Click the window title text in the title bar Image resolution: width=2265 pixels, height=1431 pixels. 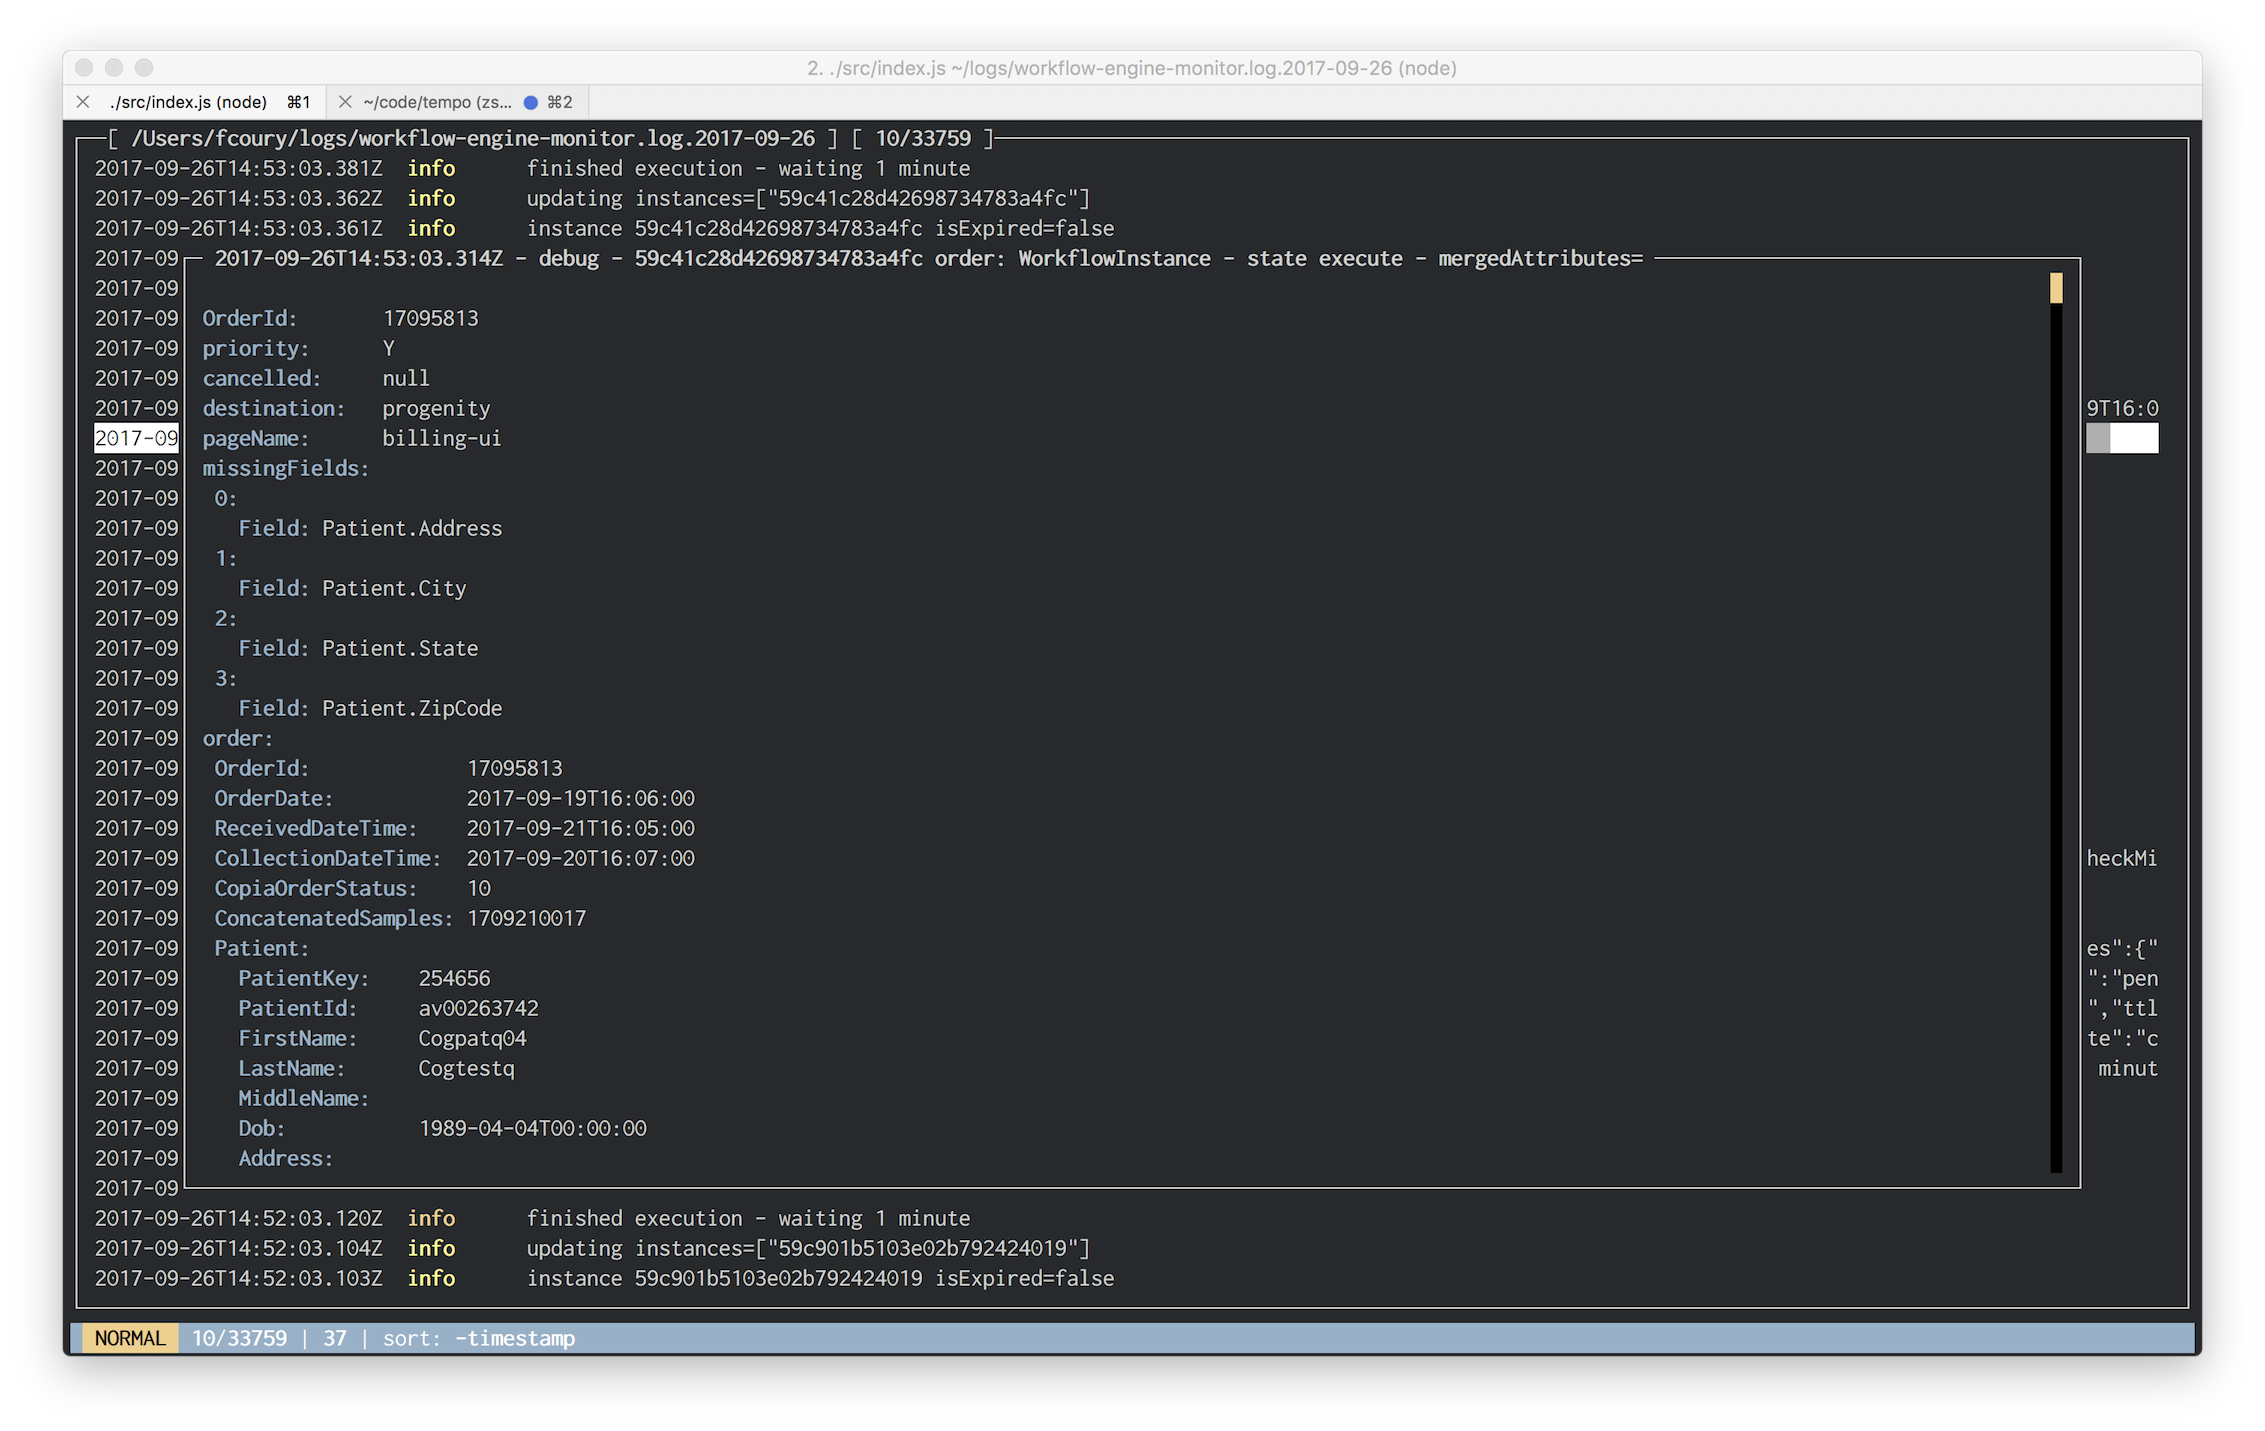[x=1132, y=68]
